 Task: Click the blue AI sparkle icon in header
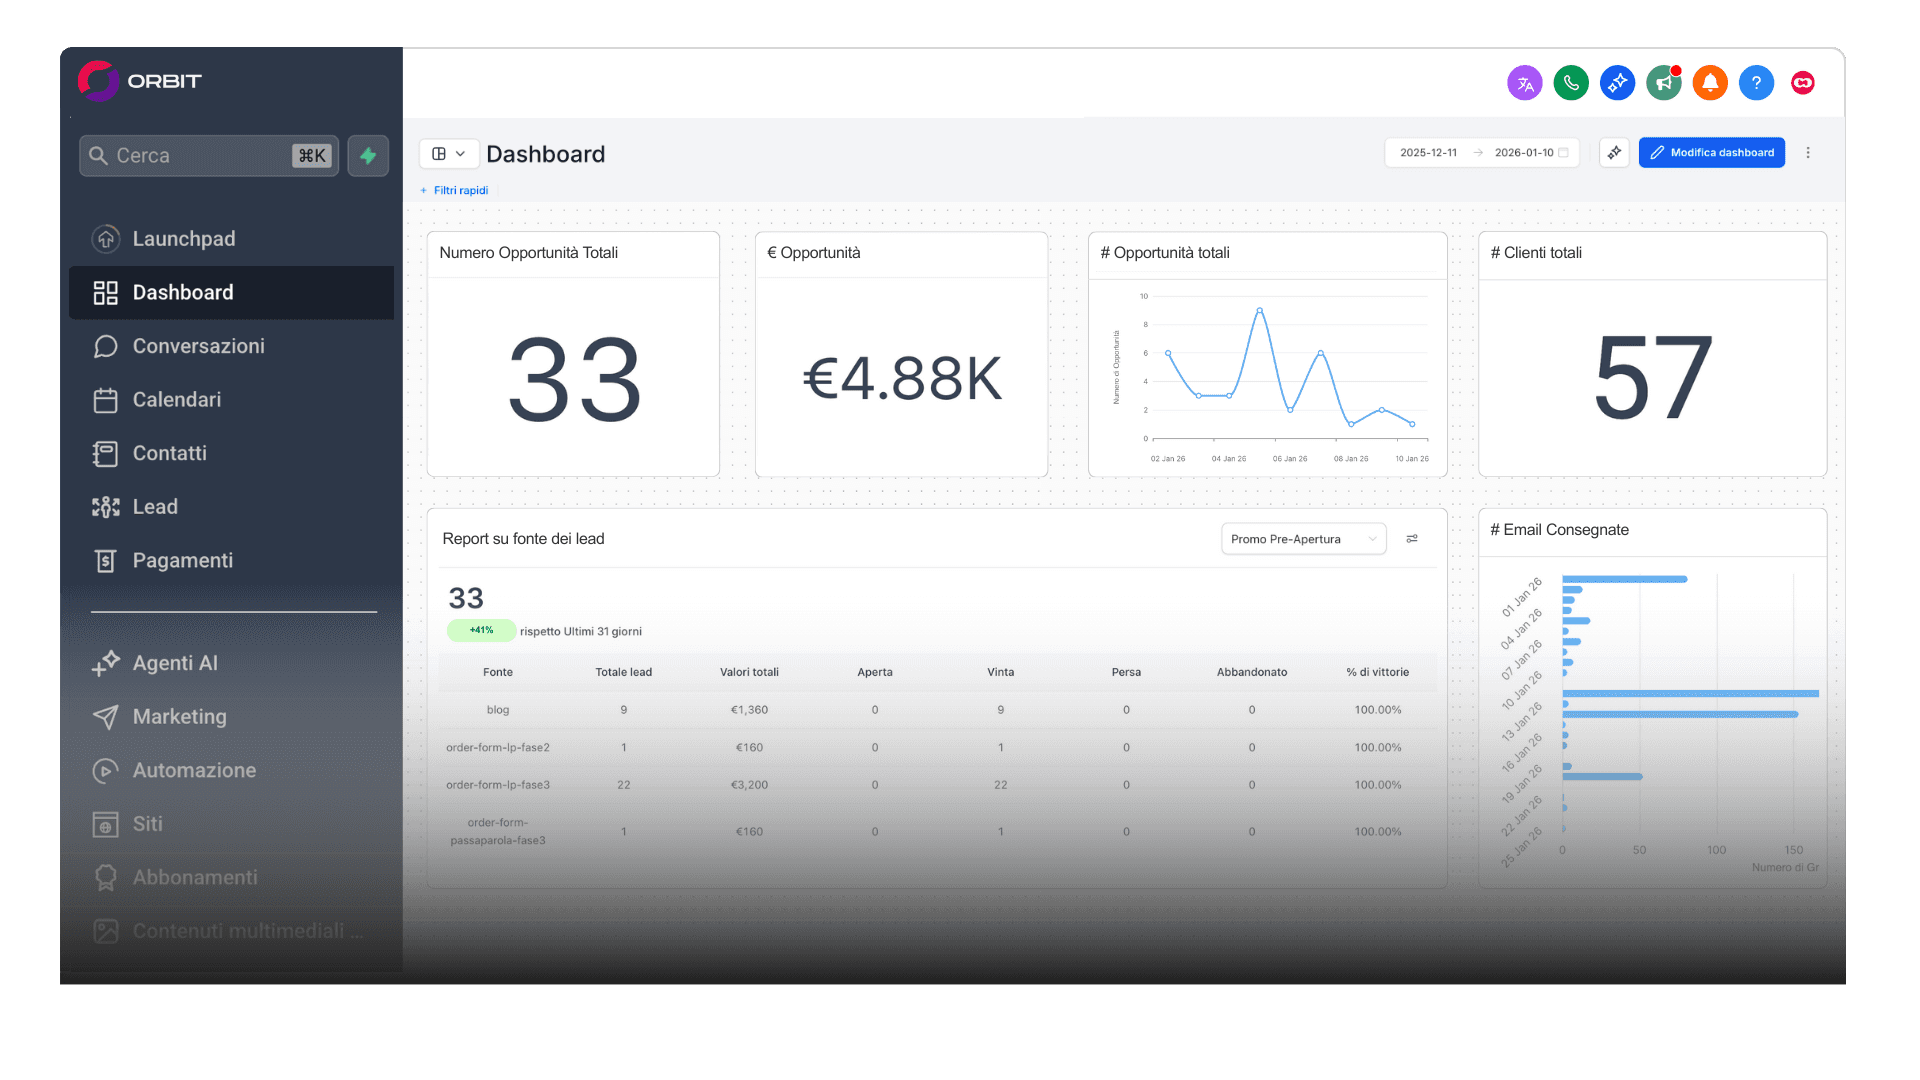1617,83
